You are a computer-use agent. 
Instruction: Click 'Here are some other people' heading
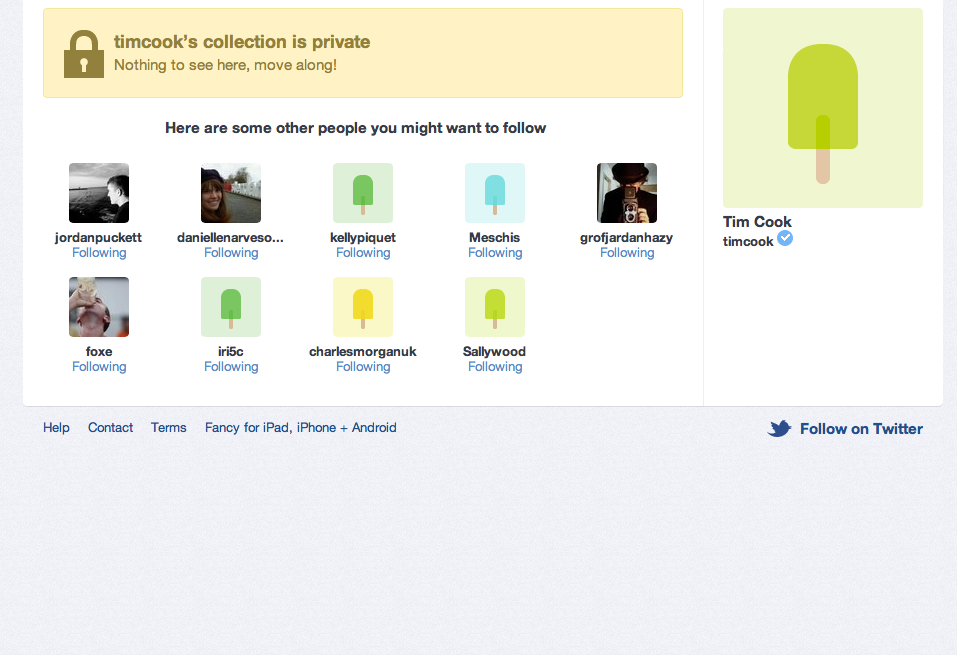click(355, 128)
